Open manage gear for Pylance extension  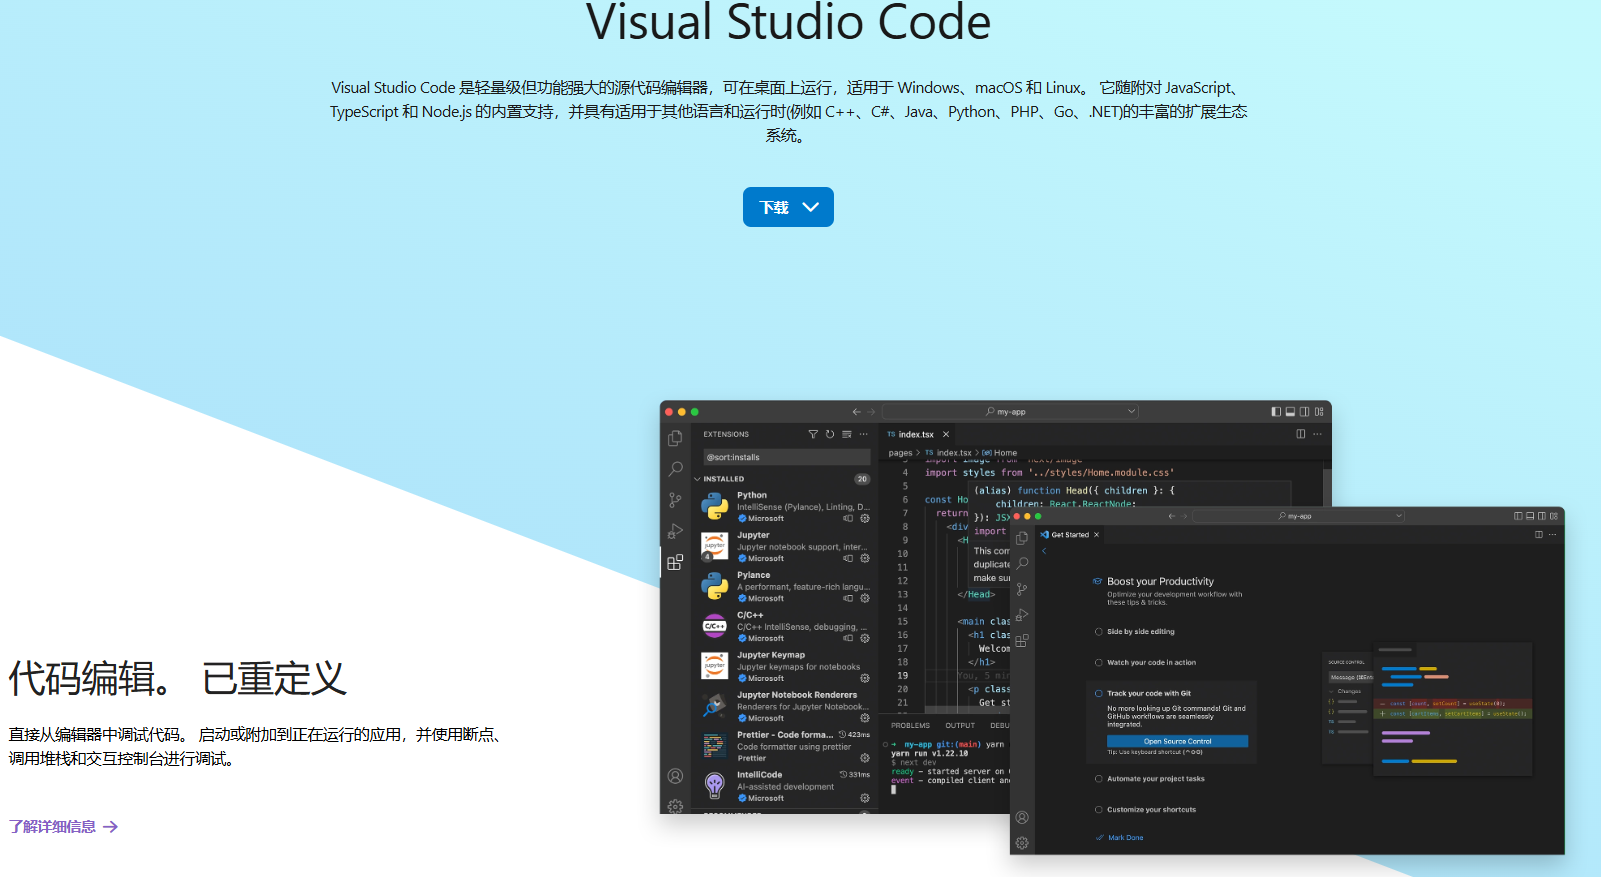(865, 598)
